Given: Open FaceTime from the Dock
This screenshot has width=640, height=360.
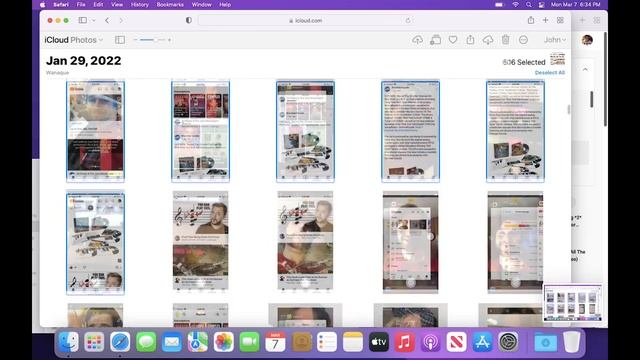Looking at the screenshot, I should [249, 342].
